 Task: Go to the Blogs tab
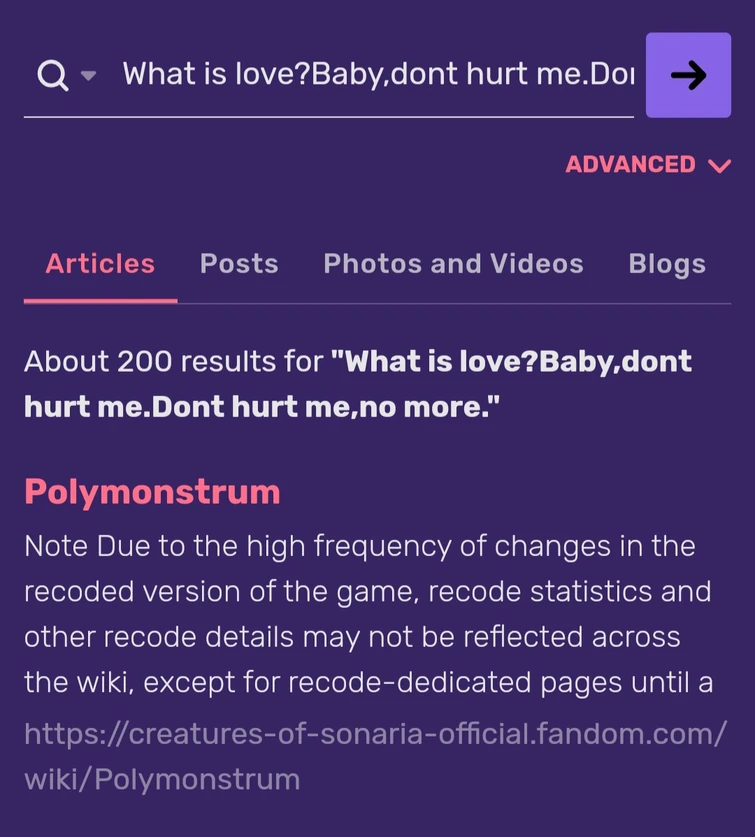tap(667, 263)
